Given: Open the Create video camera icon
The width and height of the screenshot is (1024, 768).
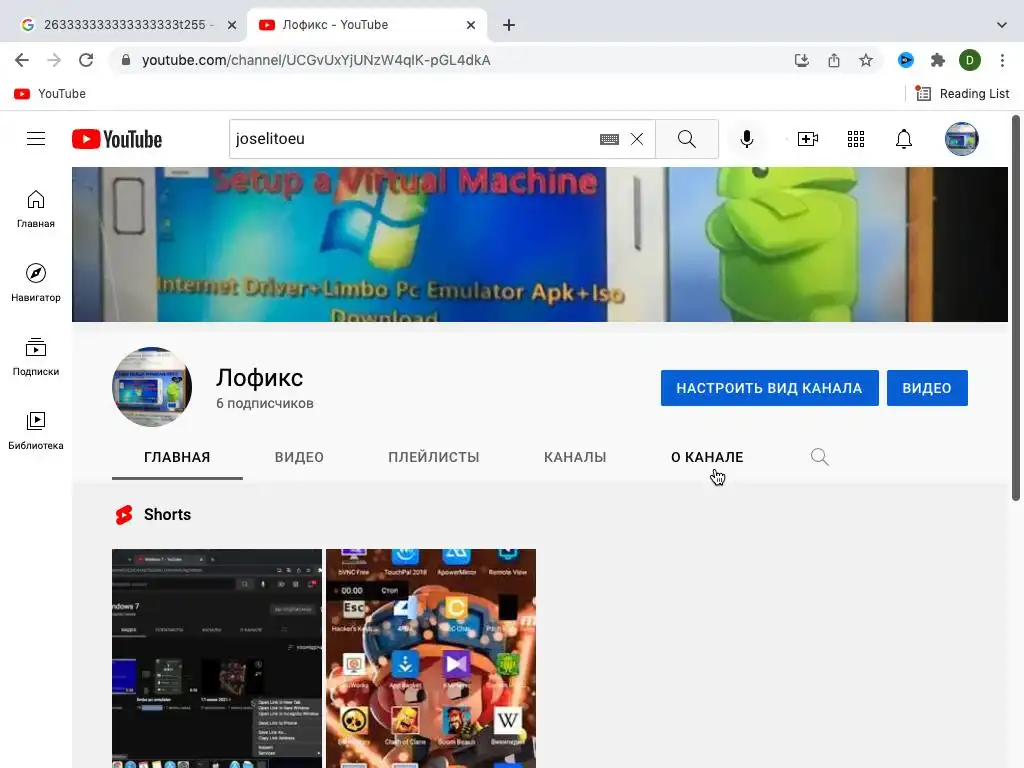Looking at the screenshot, I should click(808, 139).
